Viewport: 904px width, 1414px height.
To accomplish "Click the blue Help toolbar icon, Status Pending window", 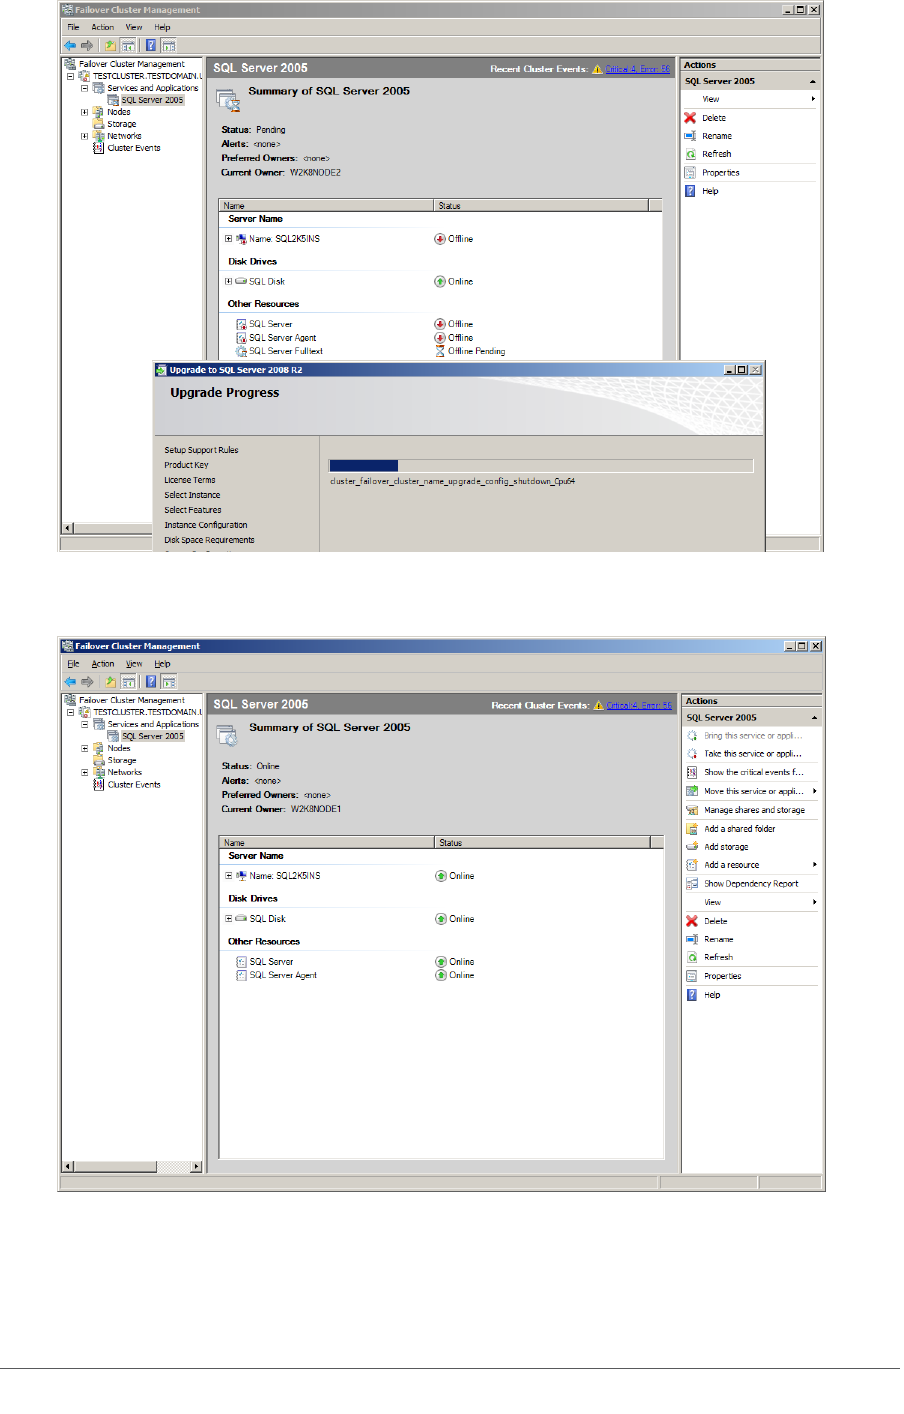I will 151,45.
